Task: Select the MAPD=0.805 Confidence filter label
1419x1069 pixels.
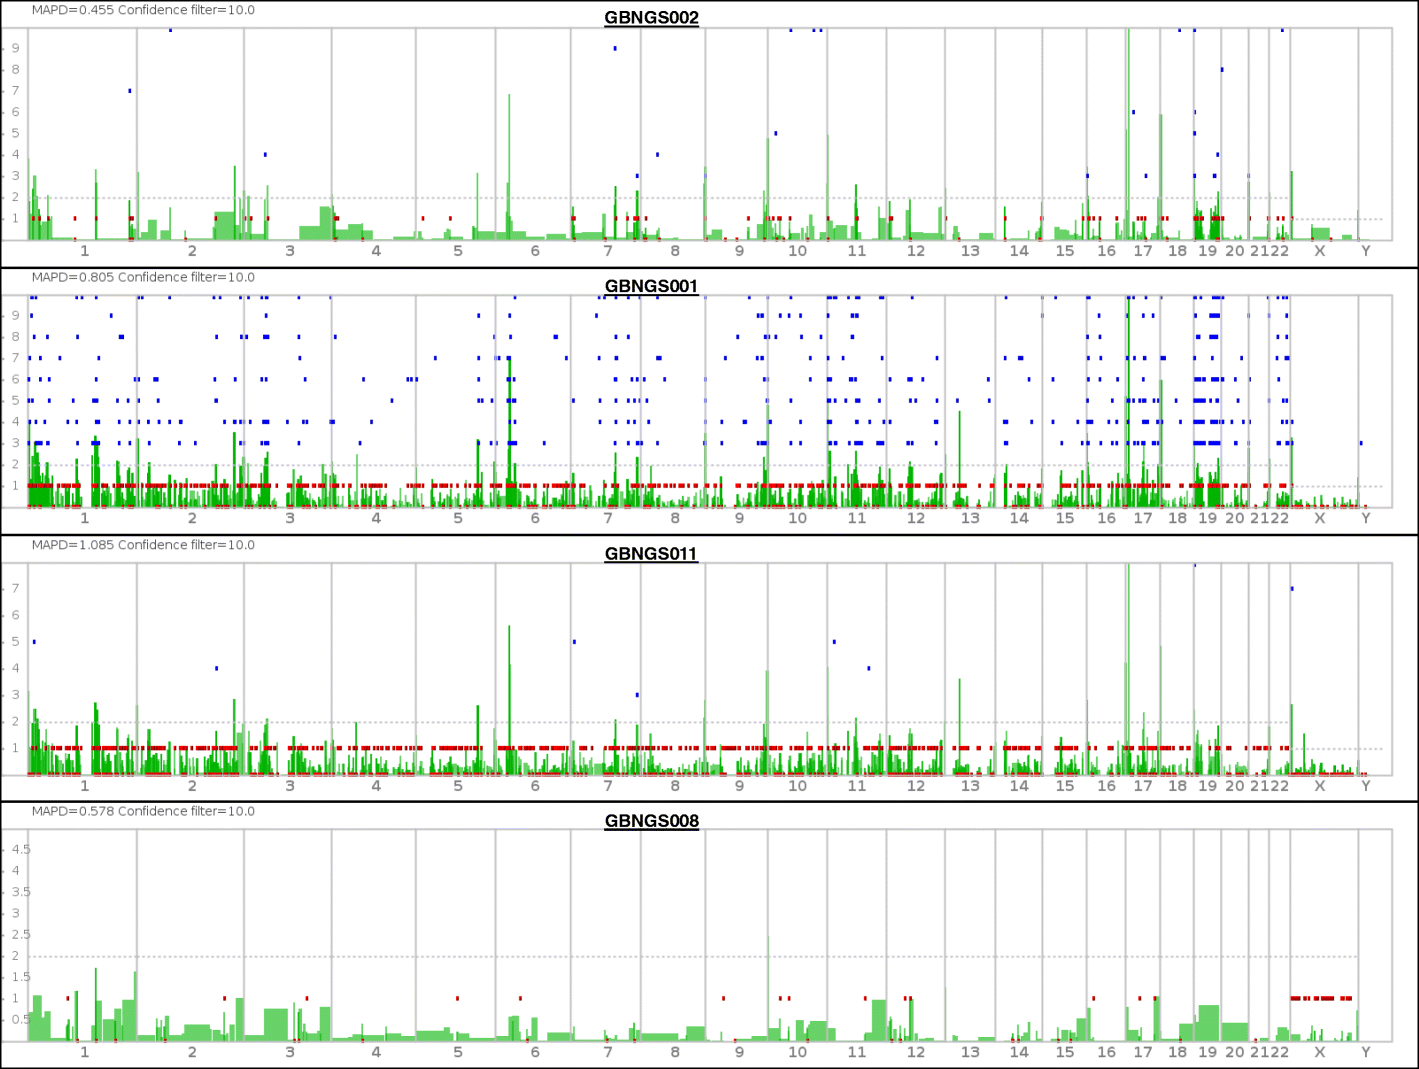Action: (x=143, y=277)
